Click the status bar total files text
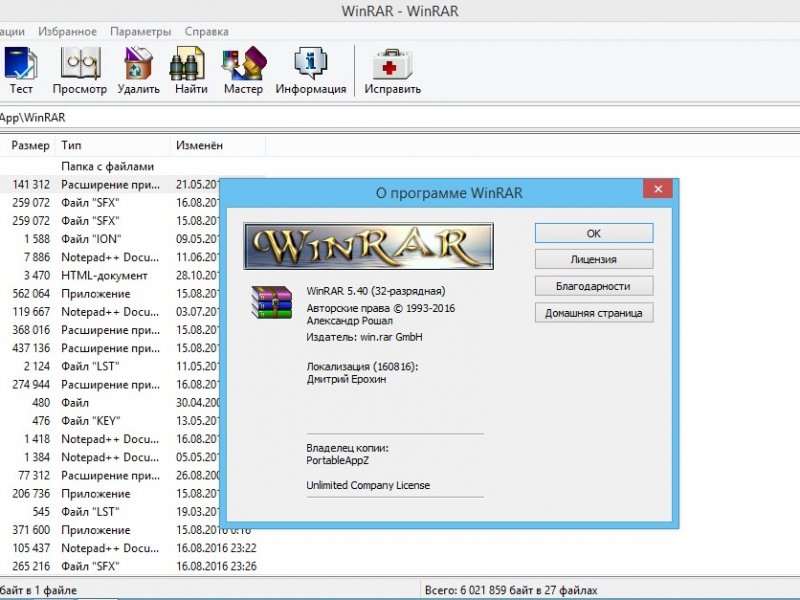 click(511, 590)
